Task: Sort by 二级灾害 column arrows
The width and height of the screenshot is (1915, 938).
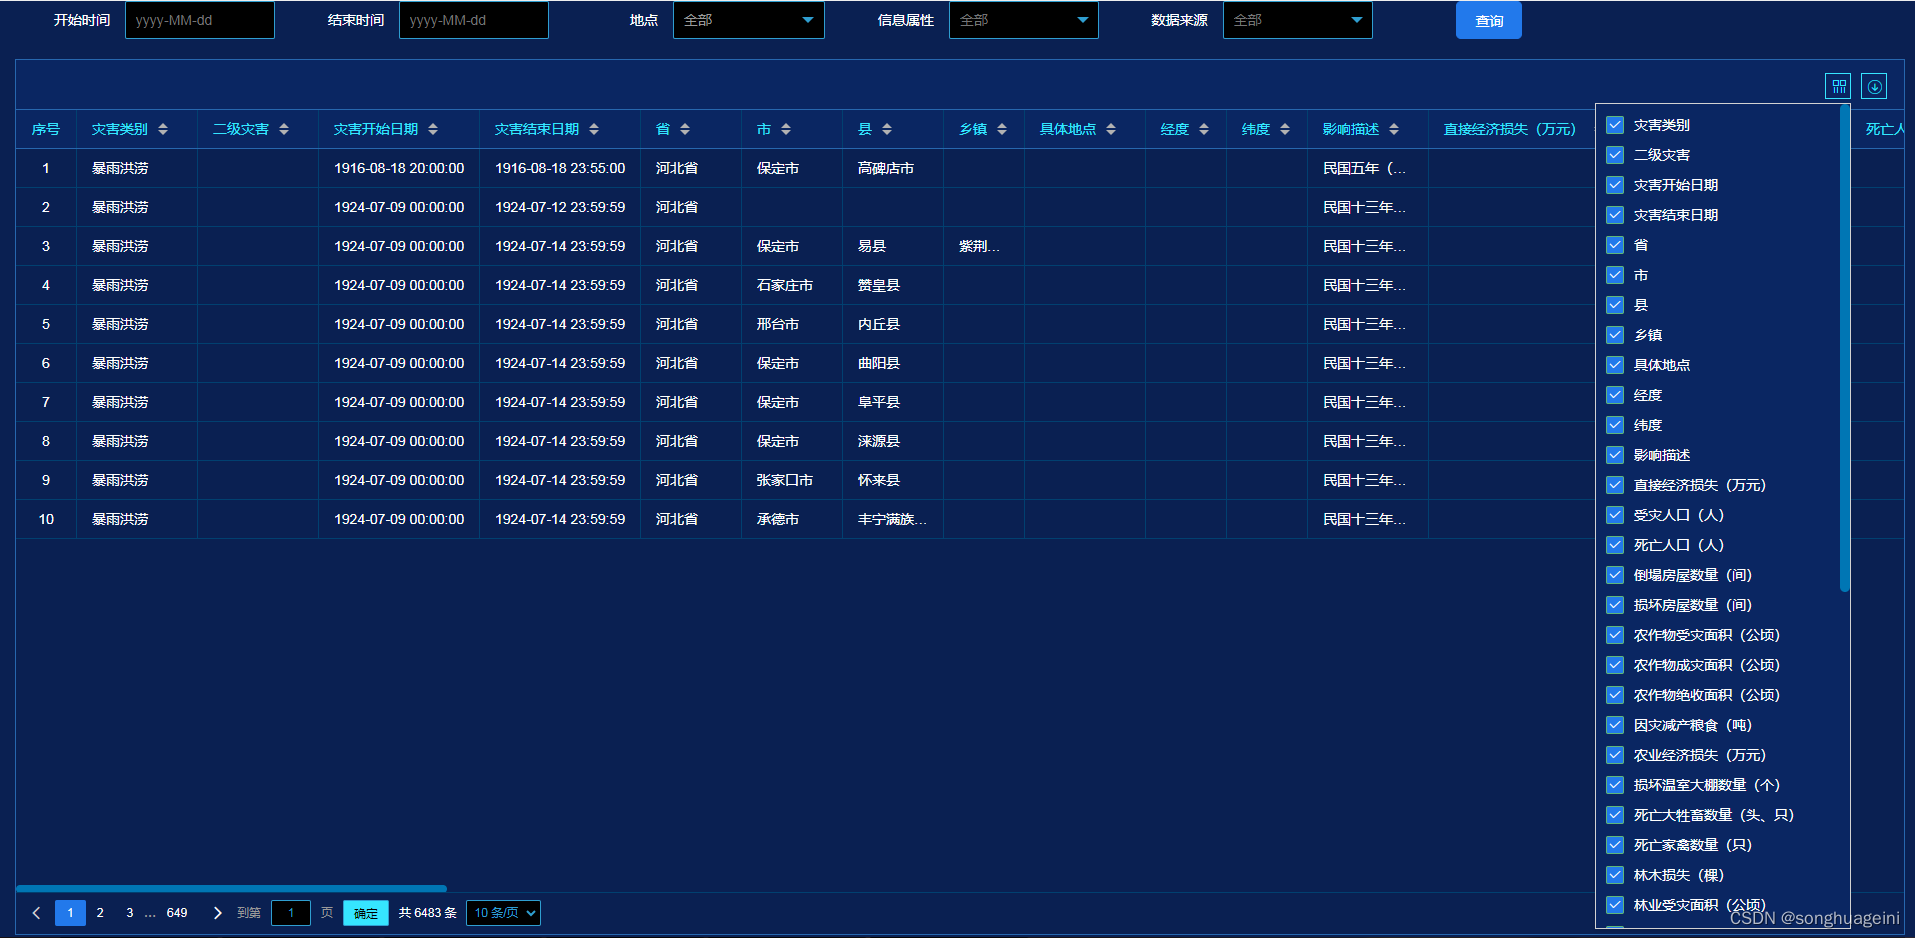Action: tap(284, 129)
